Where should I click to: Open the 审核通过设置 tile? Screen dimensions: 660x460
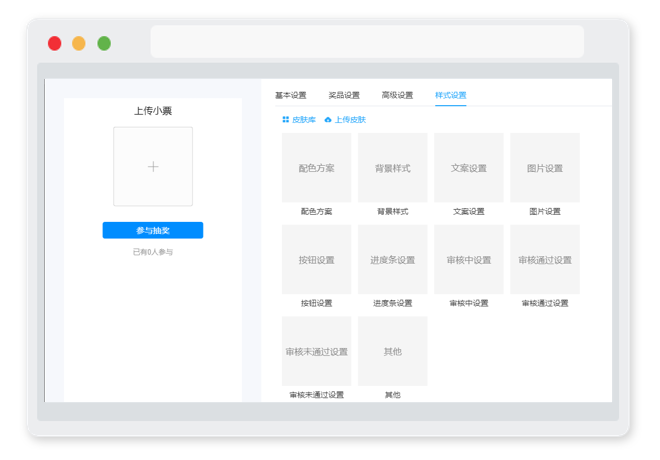tap(545, 259)
